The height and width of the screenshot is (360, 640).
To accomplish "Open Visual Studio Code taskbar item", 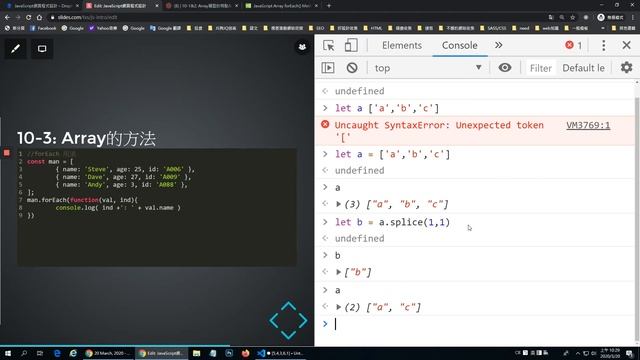I will [280, 353].
